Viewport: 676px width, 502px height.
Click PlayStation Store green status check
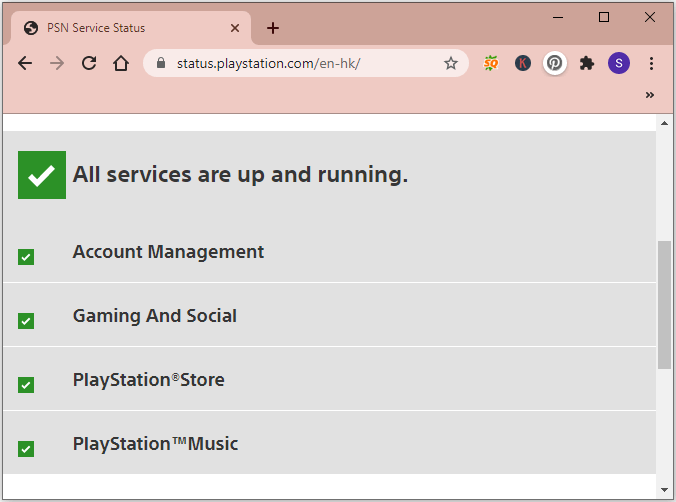(x=26, y=385)
